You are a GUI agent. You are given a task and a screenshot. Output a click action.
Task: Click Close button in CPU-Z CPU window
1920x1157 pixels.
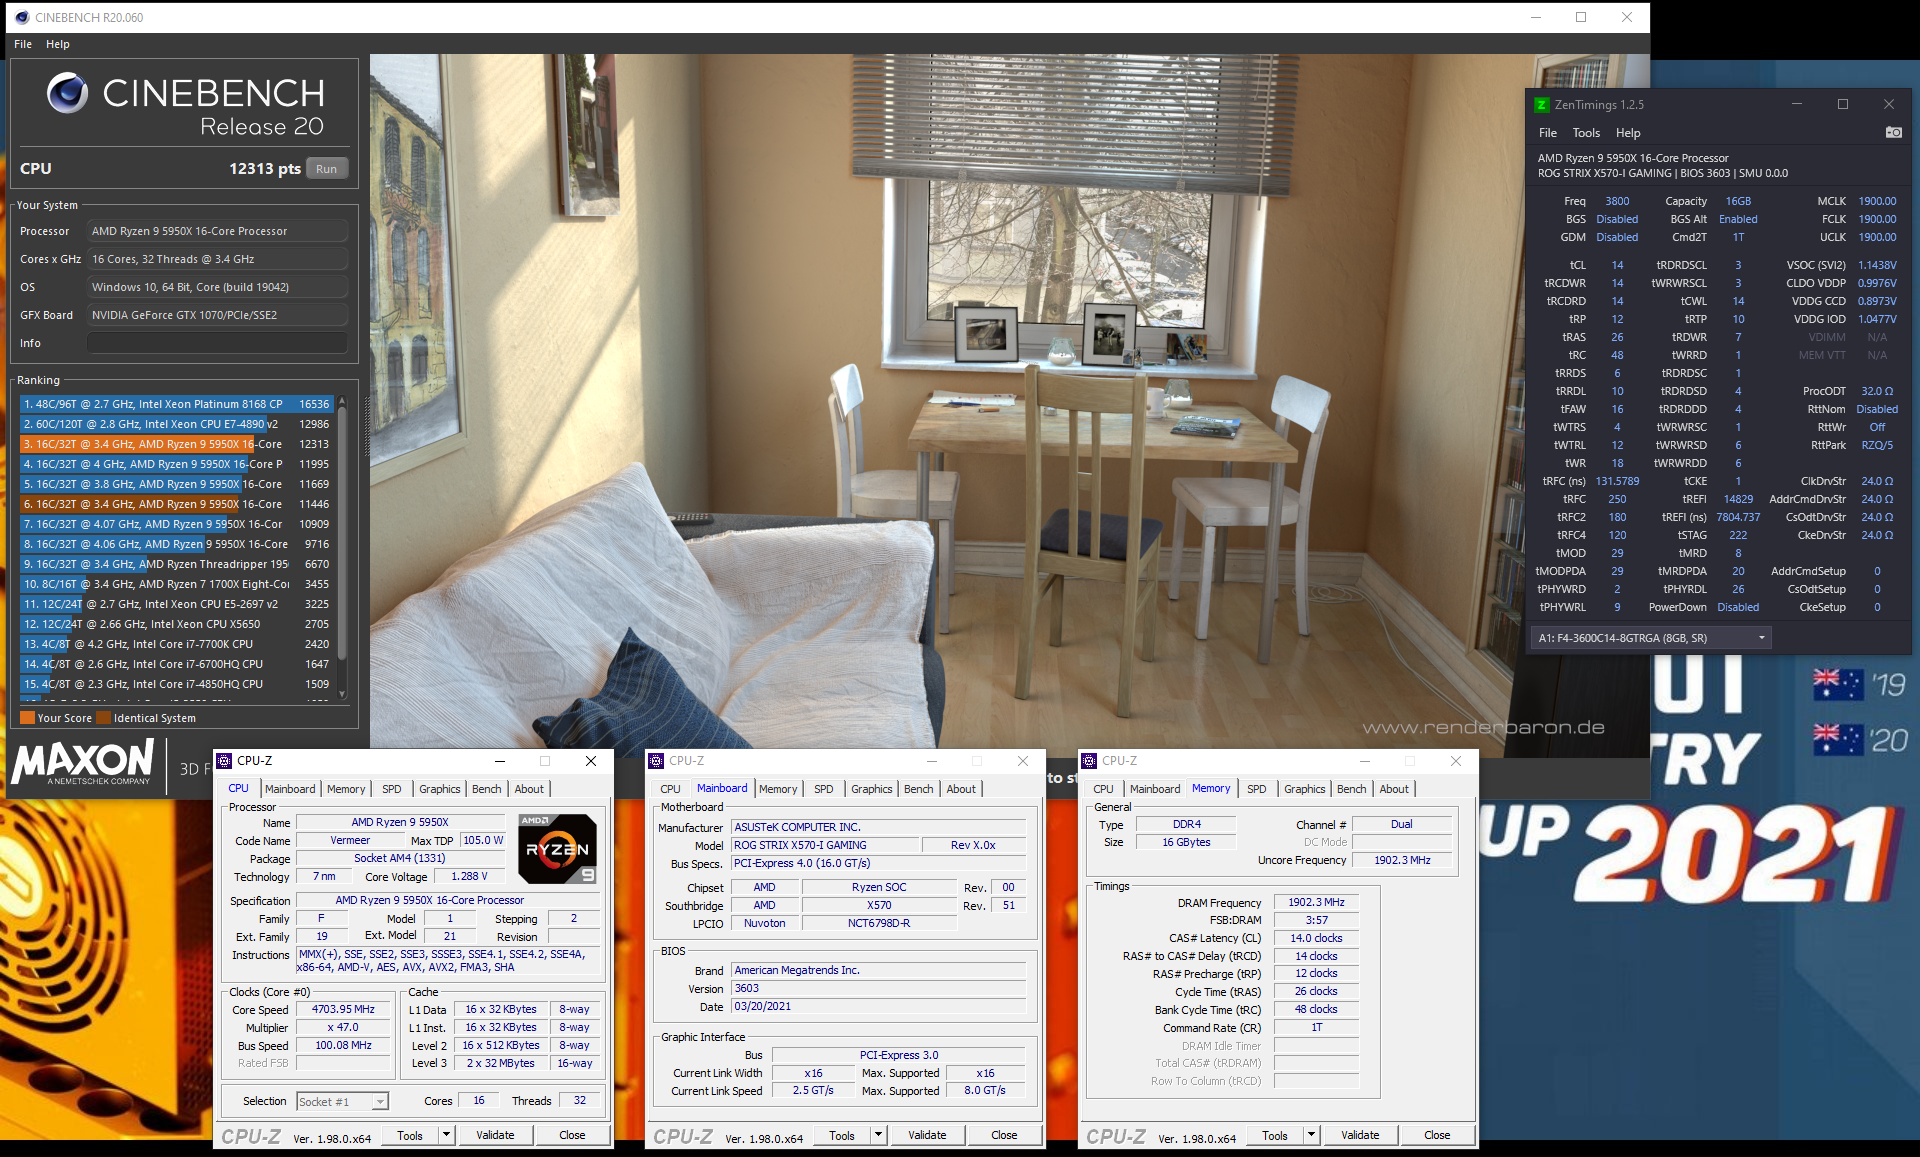click(x=572, y=1135)
